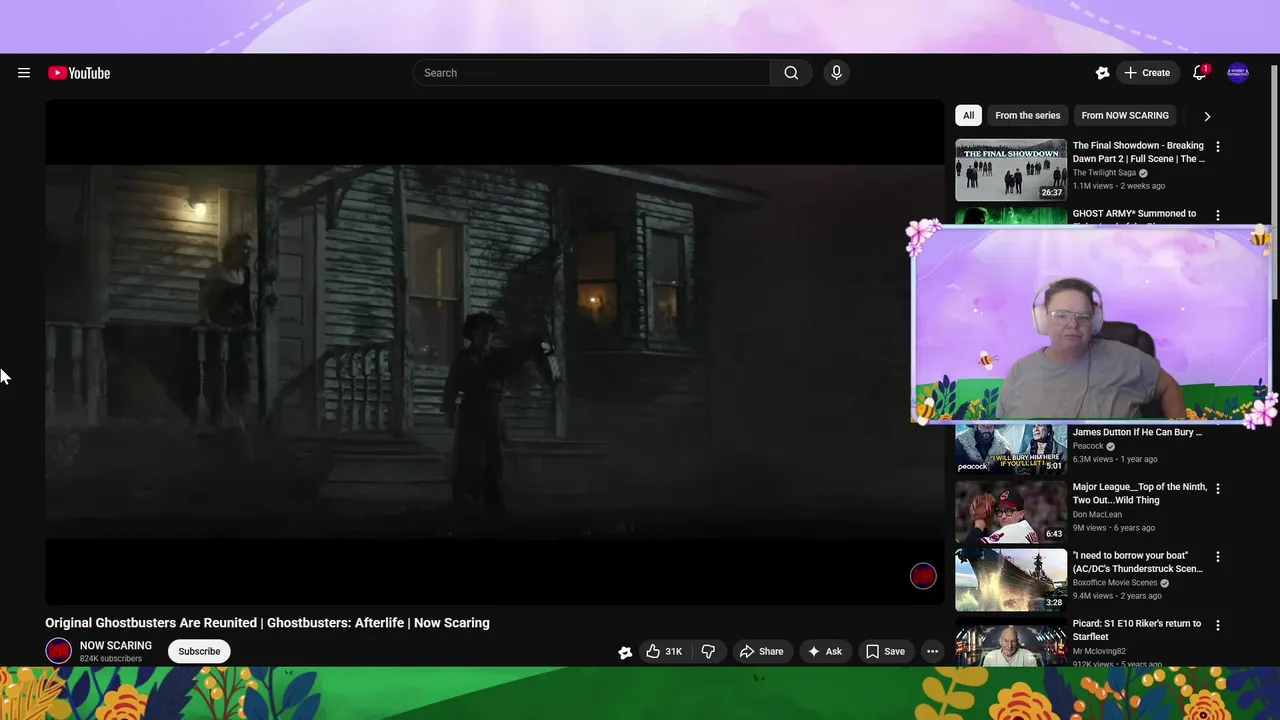Show more filter chips with arrow

coord(1207,116)
